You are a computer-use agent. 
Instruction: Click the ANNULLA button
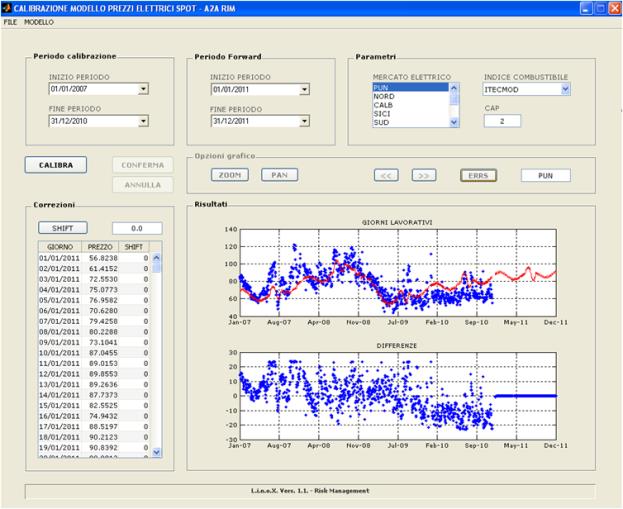pyautogui.click(x=143, y=185)
